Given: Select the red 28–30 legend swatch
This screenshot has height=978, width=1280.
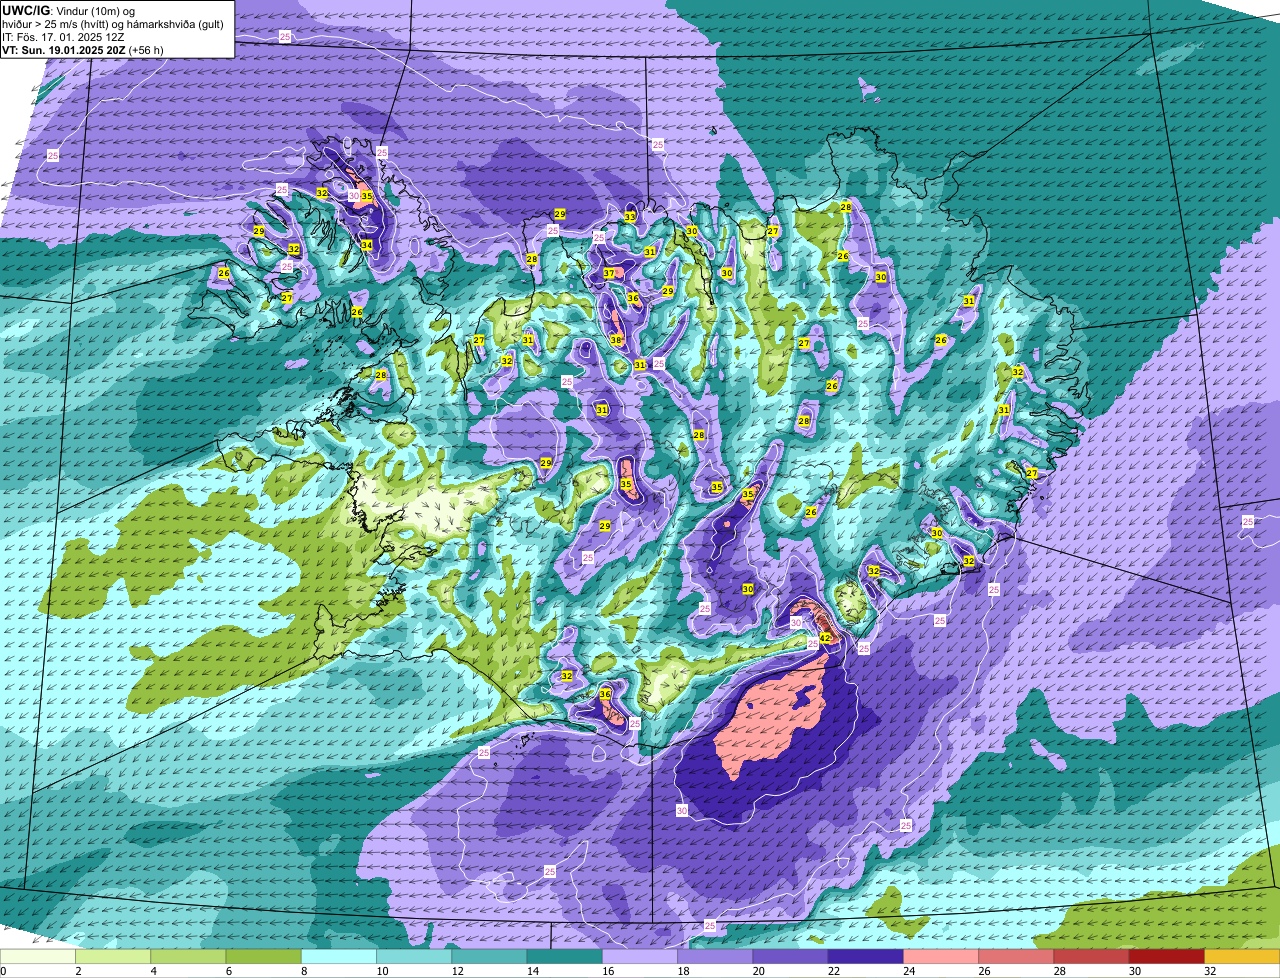Looking at the screenshot, I should 1092,956.
